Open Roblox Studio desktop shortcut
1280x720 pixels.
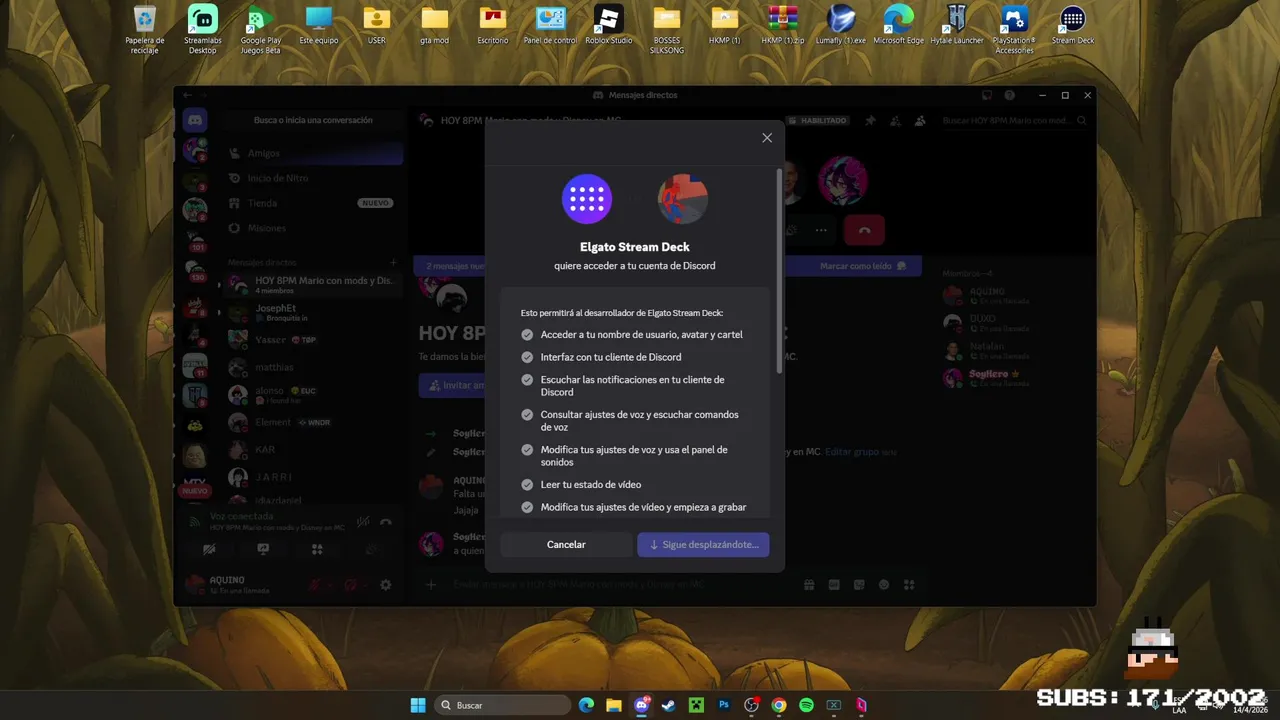point(608,25)
